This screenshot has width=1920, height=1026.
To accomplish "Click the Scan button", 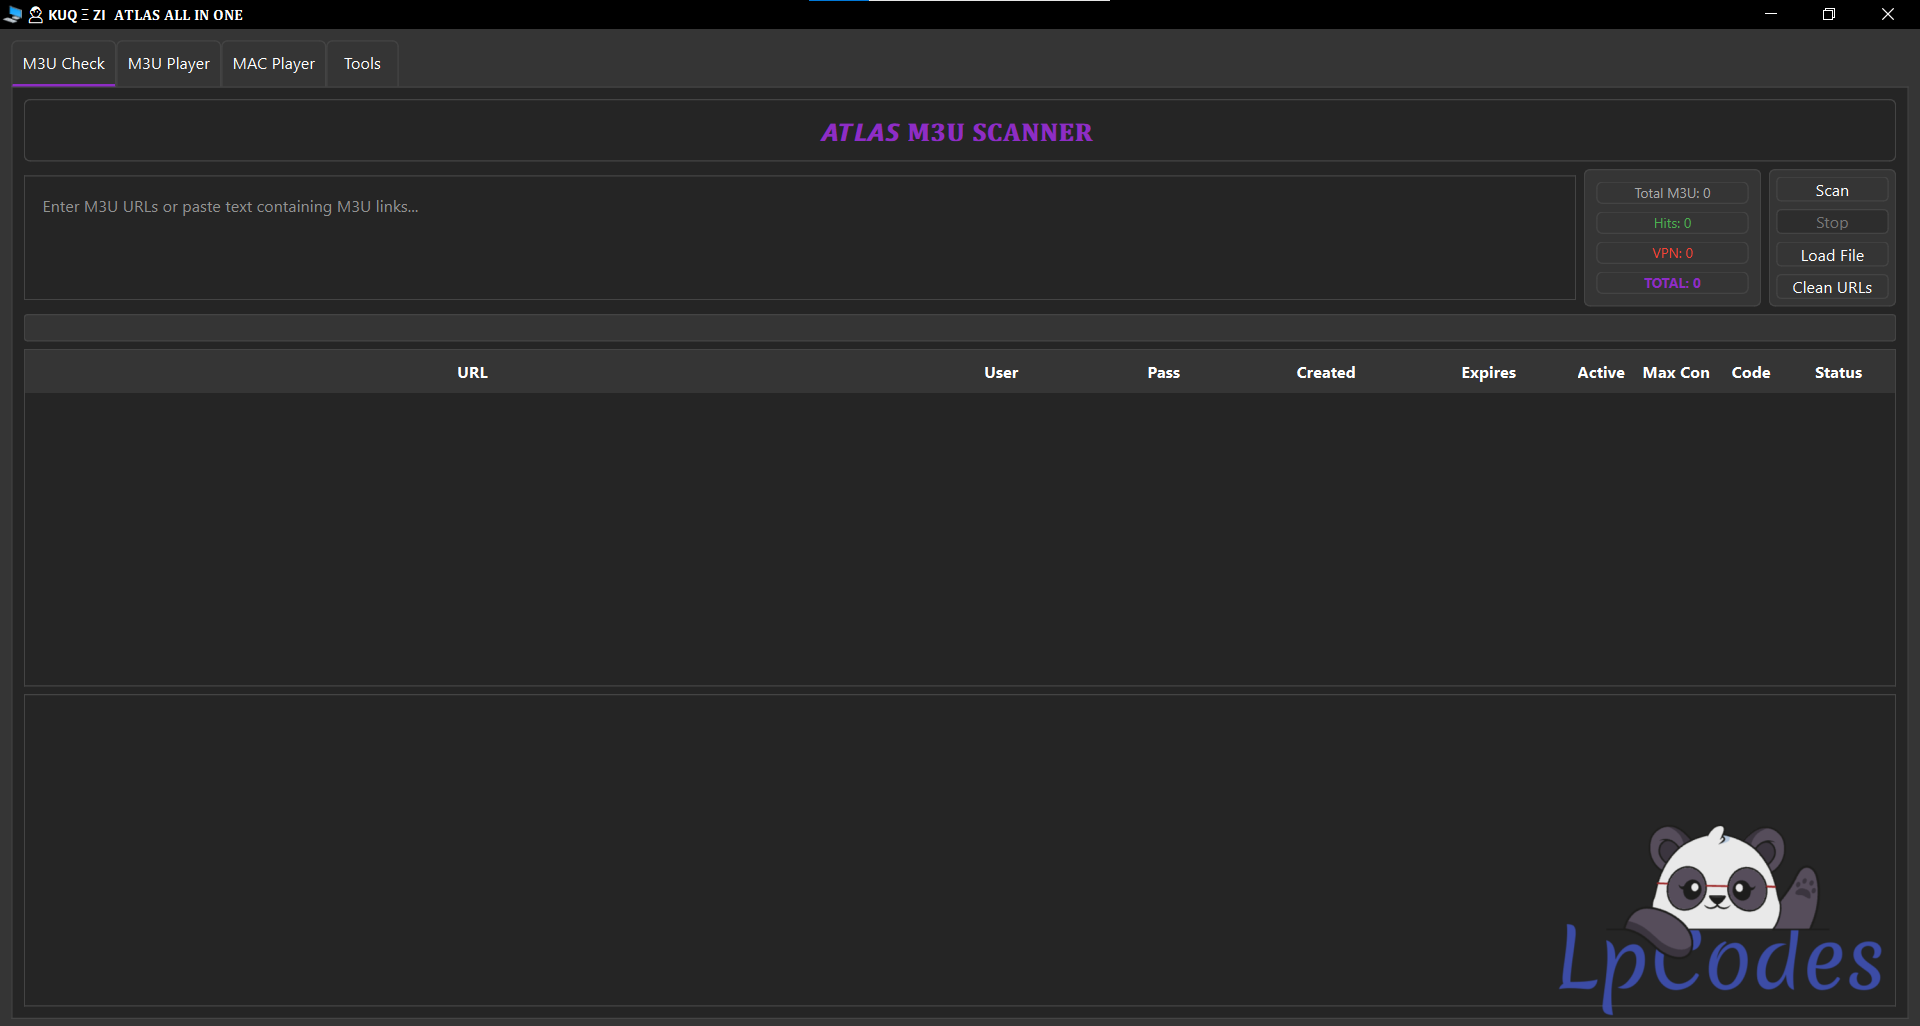I will (1831, 191).
